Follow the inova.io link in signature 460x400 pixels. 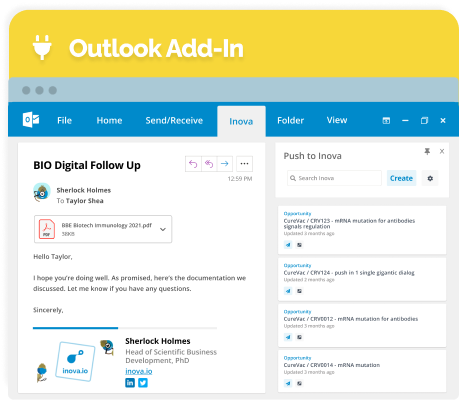tap(139, 371)
